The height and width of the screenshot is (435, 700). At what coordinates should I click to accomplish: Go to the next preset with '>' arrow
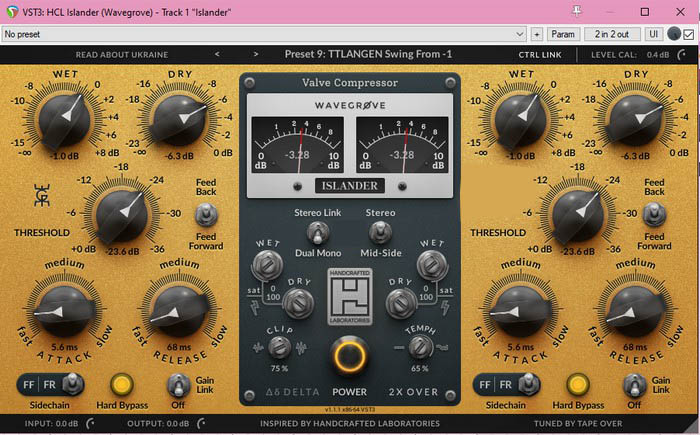click(256, 54)
